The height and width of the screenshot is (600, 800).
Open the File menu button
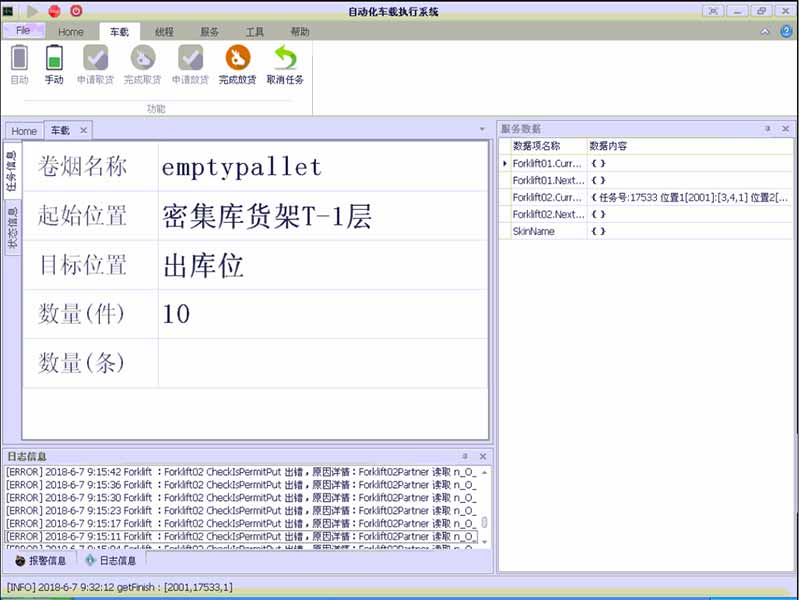pos(23,31)
